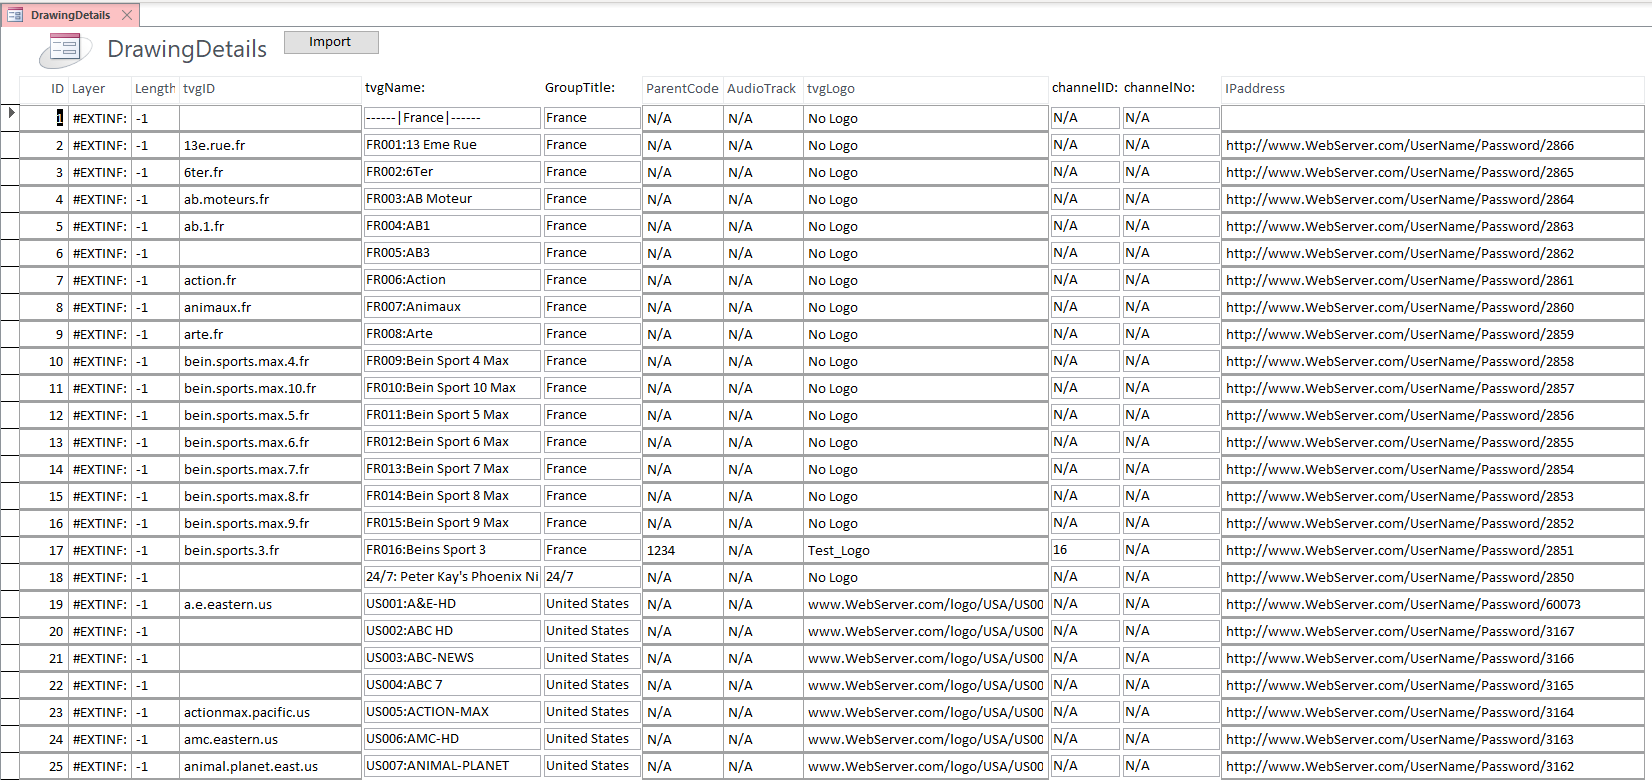Screen dimensions: 1652x780
Task: Edit the tvgName field "------|France|------"
Action: click(x=452, y=118)
